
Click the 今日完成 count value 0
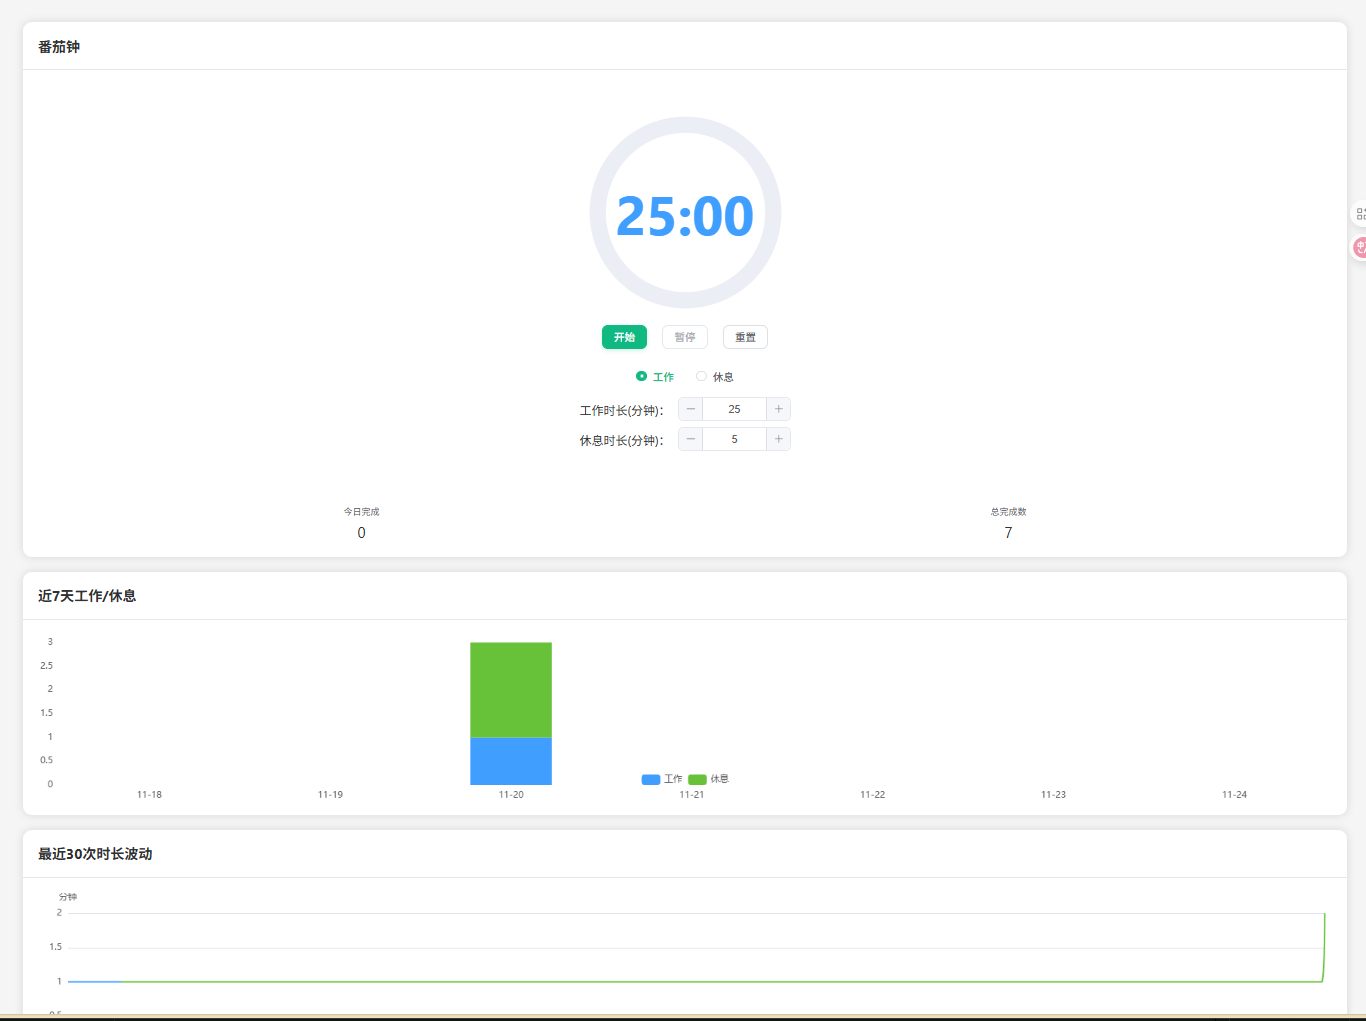click(361, 533)
